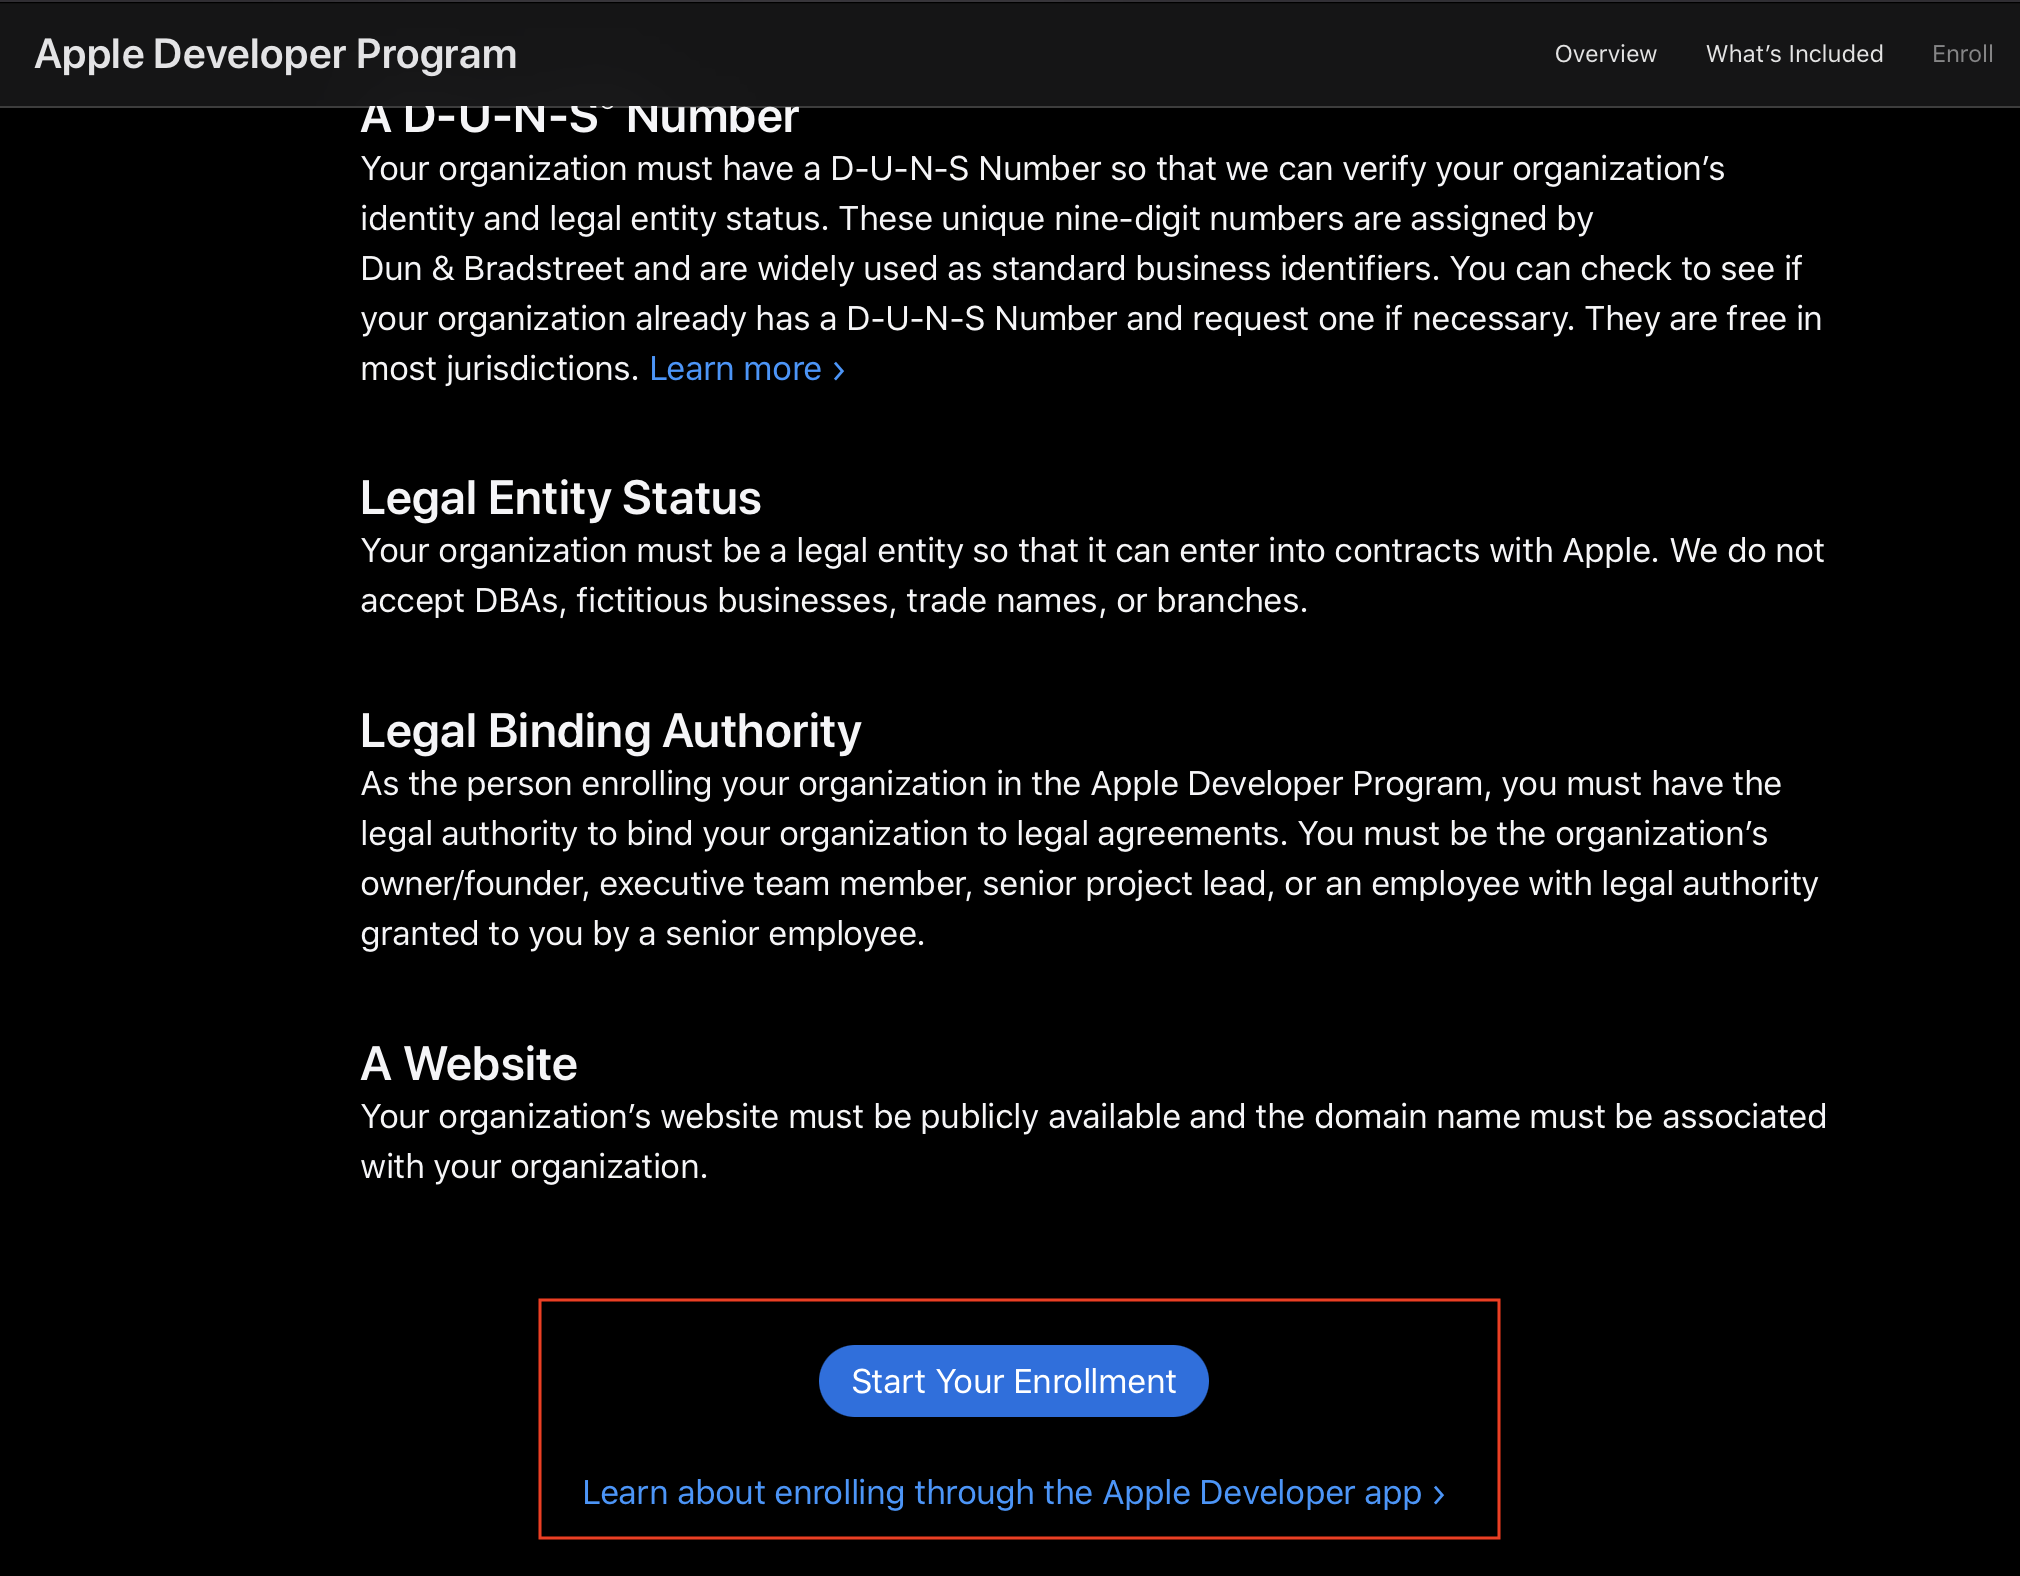Click the line beginning 'Dun & Bradstreet and are widely used'

pyautogui.click(x=1080, y=269)
